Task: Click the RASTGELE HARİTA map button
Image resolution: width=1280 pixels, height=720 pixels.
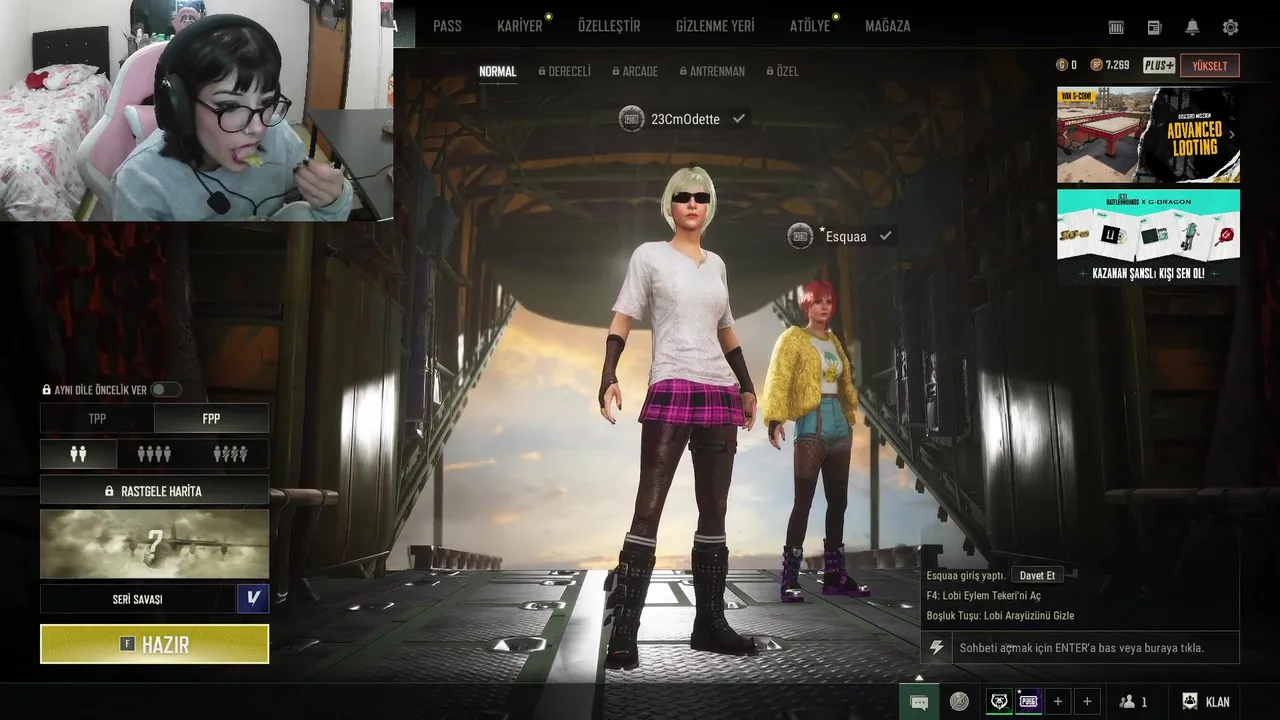Action: click(x=154, y=491)
